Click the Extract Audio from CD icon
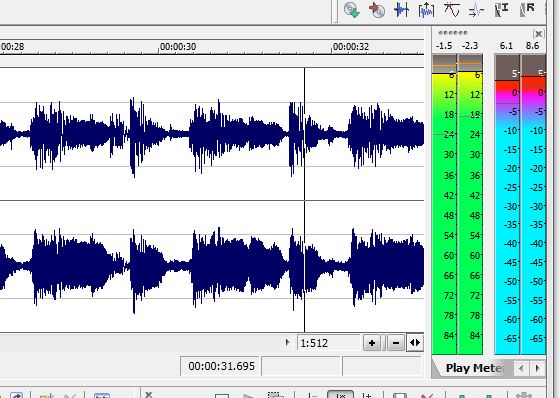The height and width of the screenshot is (398, 560). click(351, 10)
